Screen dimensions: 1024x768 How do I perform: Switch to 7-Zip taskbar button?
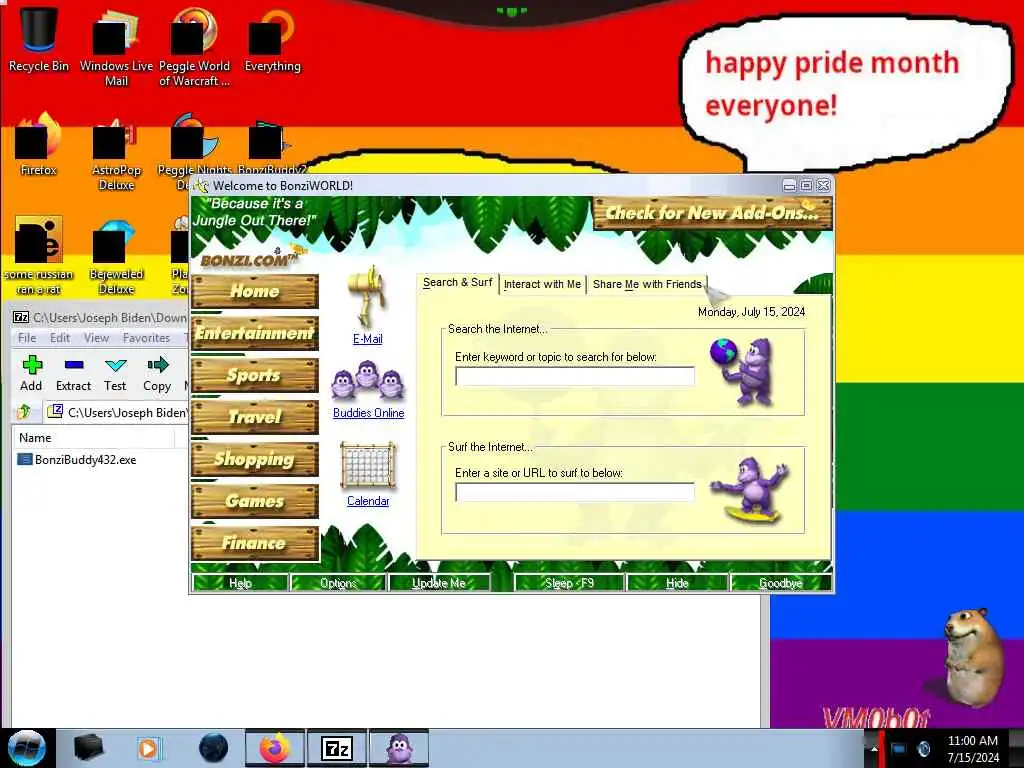pyautogui.click(x=337, y=748)
